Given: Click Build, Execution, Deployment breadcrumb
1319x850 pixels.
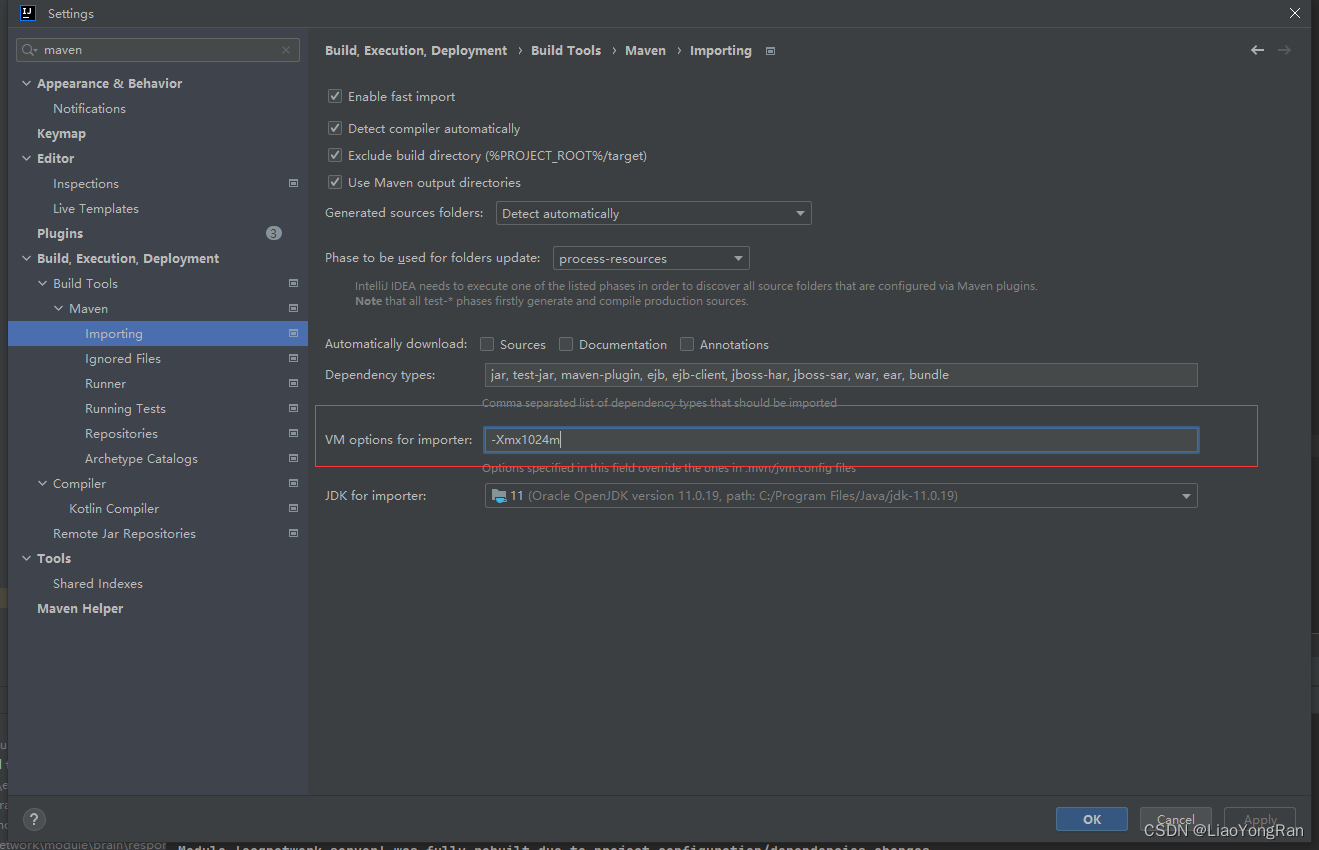Looking at the screenshot, I should [x=416, y=51].
